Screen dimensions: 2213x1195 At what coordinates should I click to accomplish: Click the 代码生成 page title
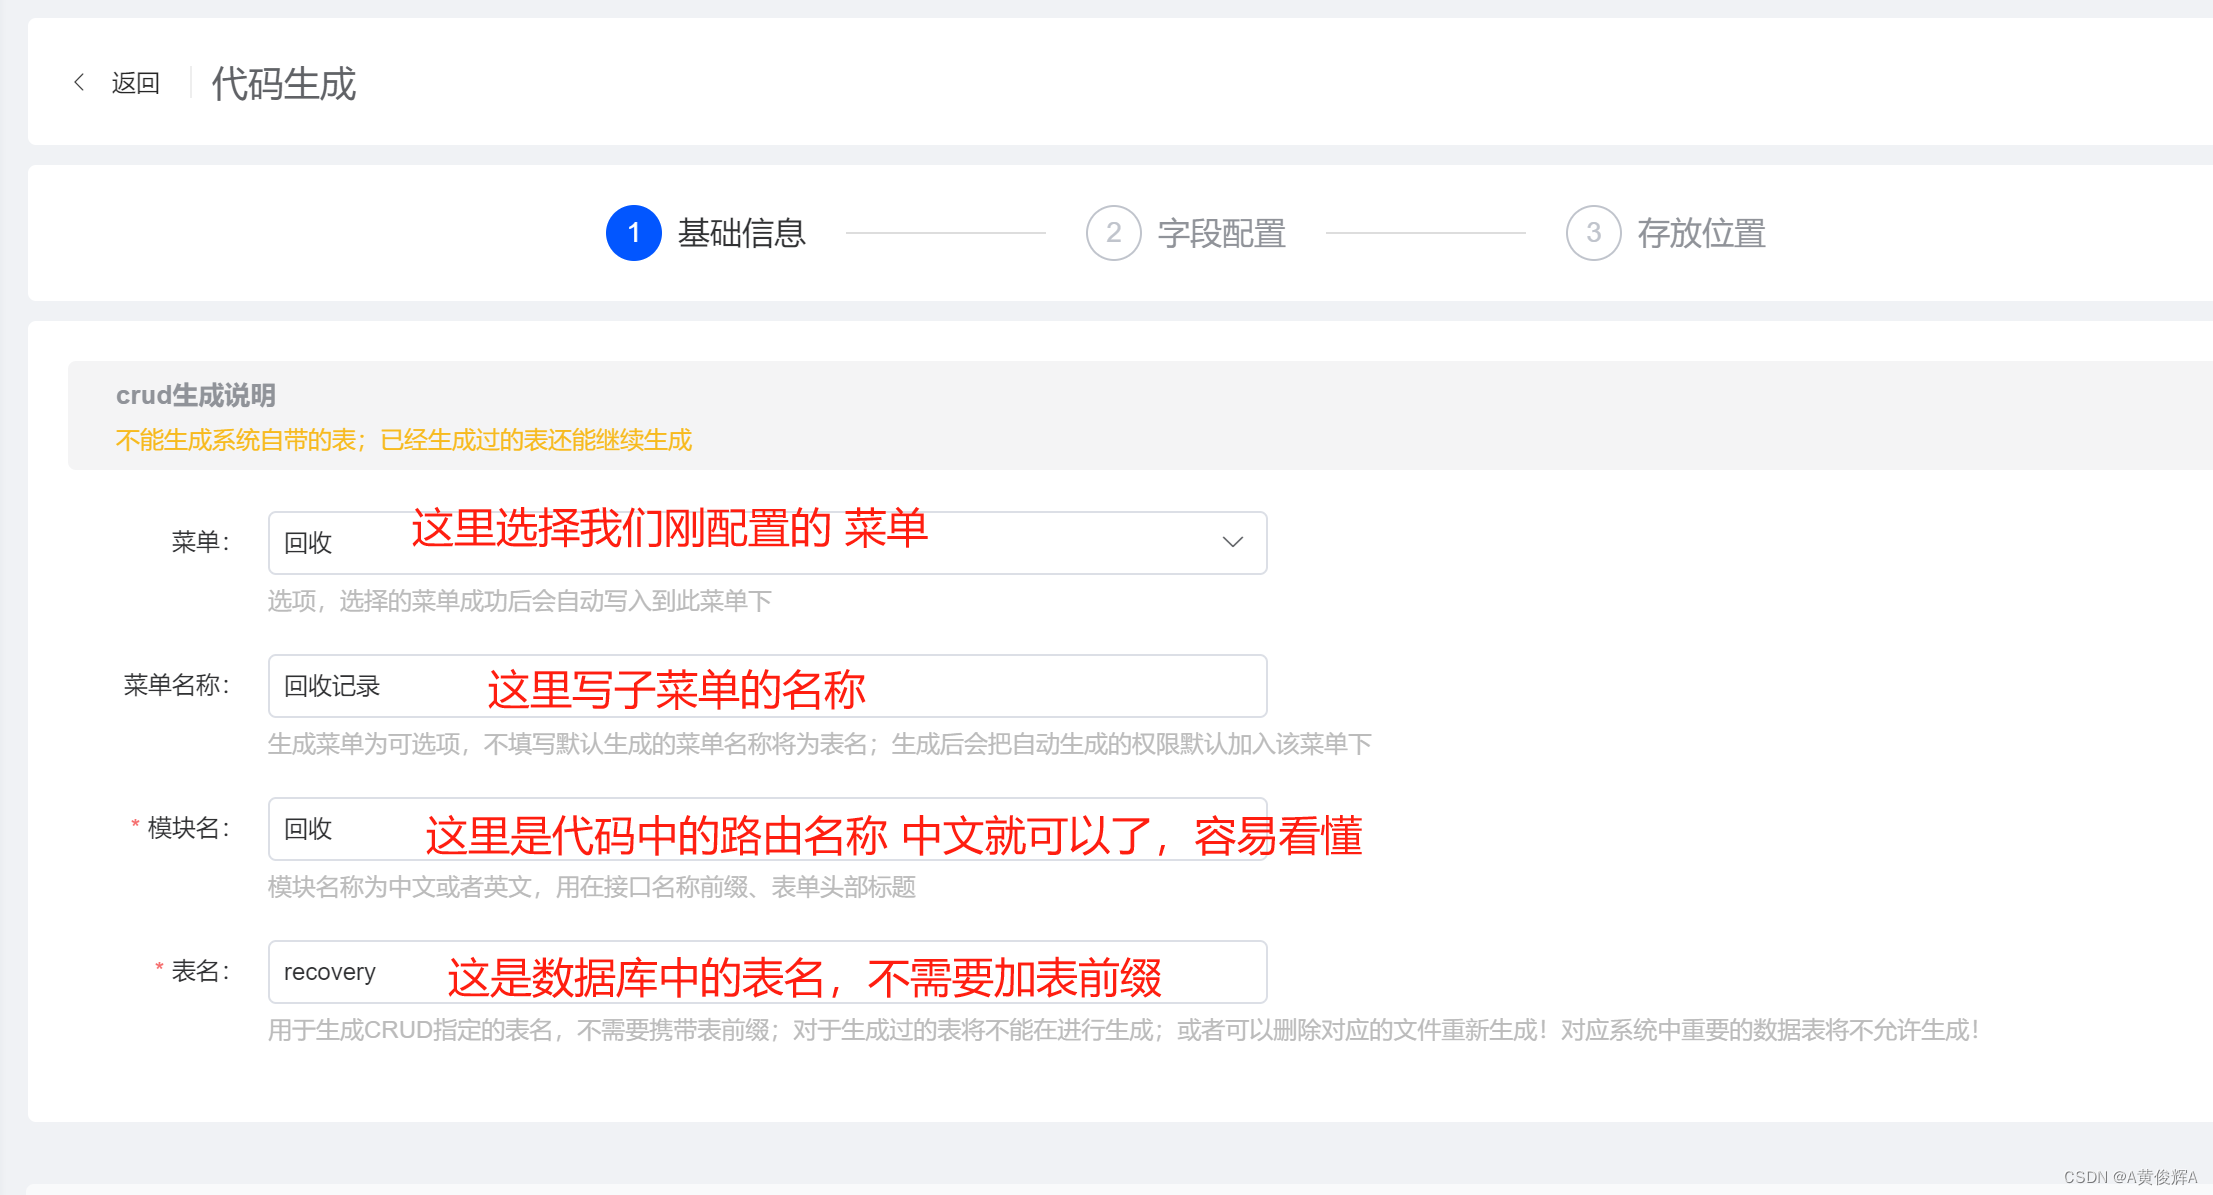point(284,84)
